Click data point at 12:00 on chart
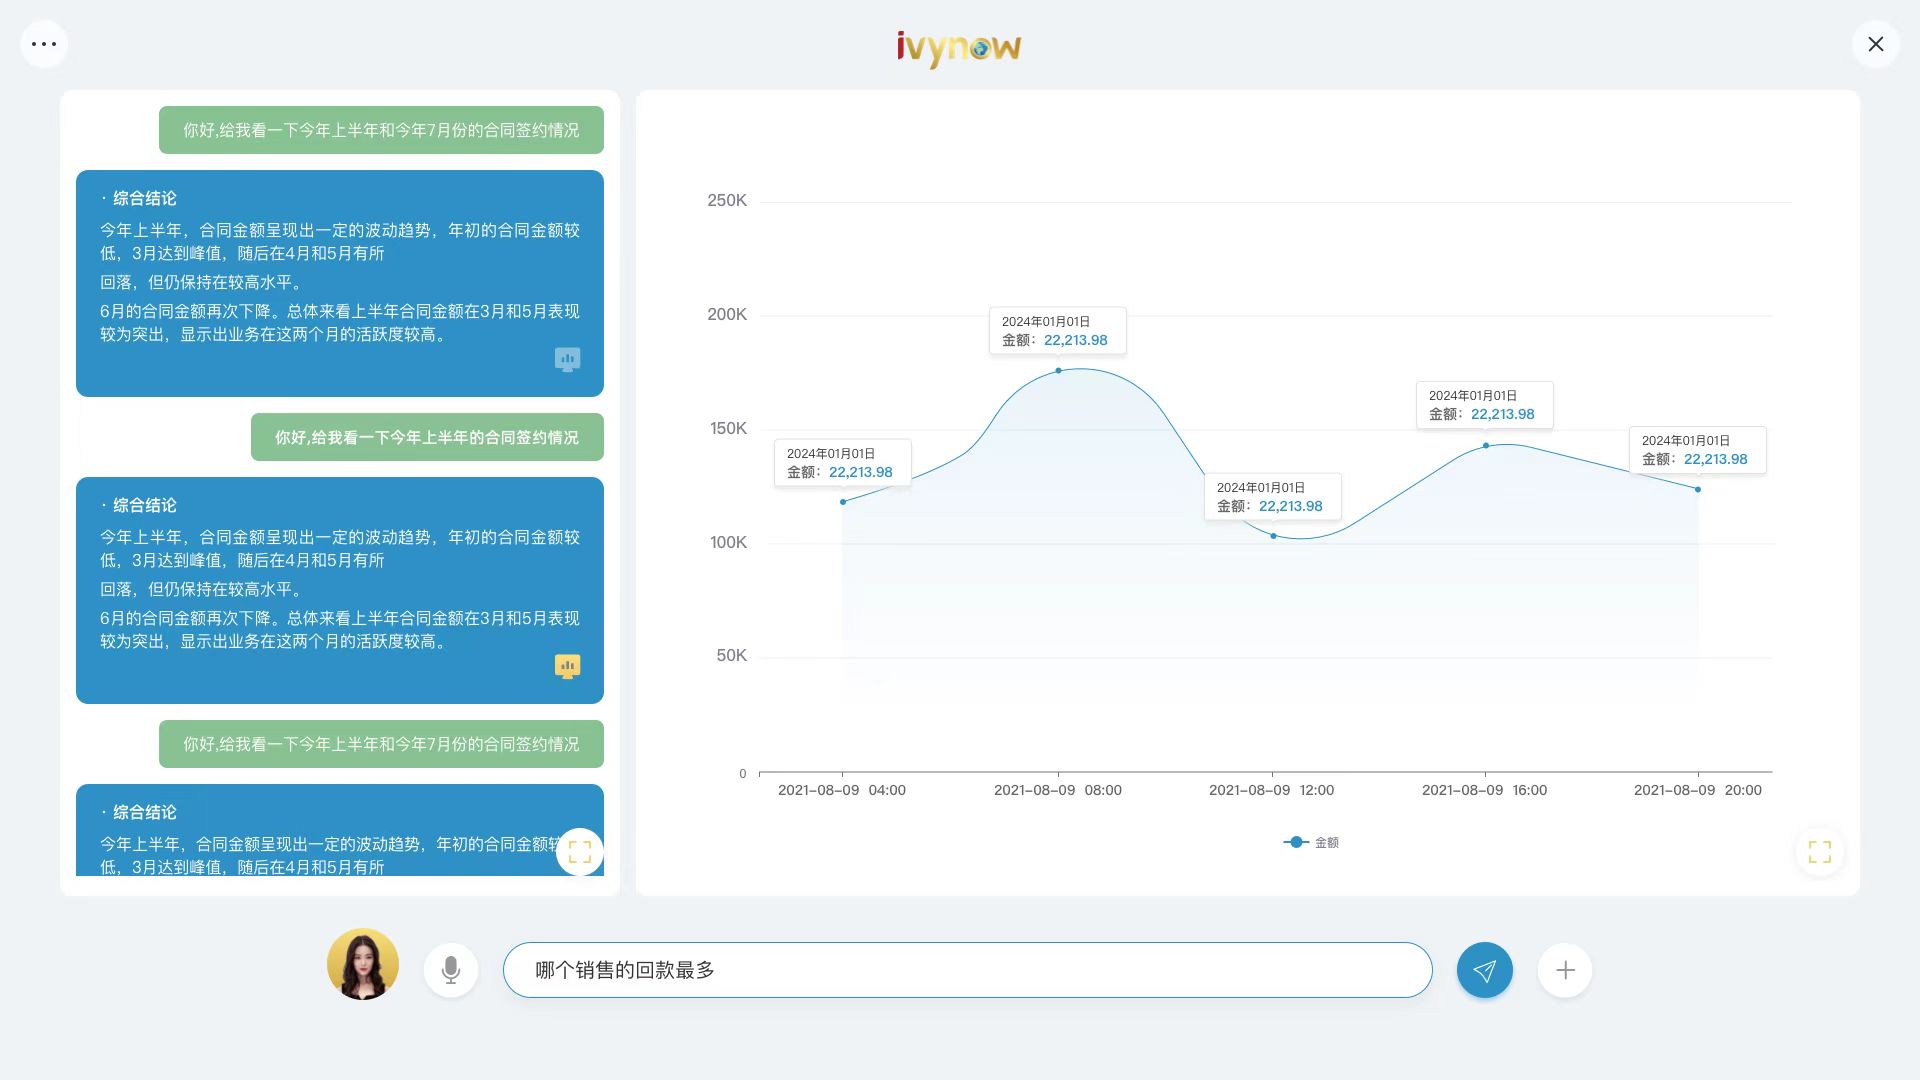This screenshot has width=1920, height=1080. [x=1273, y=536]
